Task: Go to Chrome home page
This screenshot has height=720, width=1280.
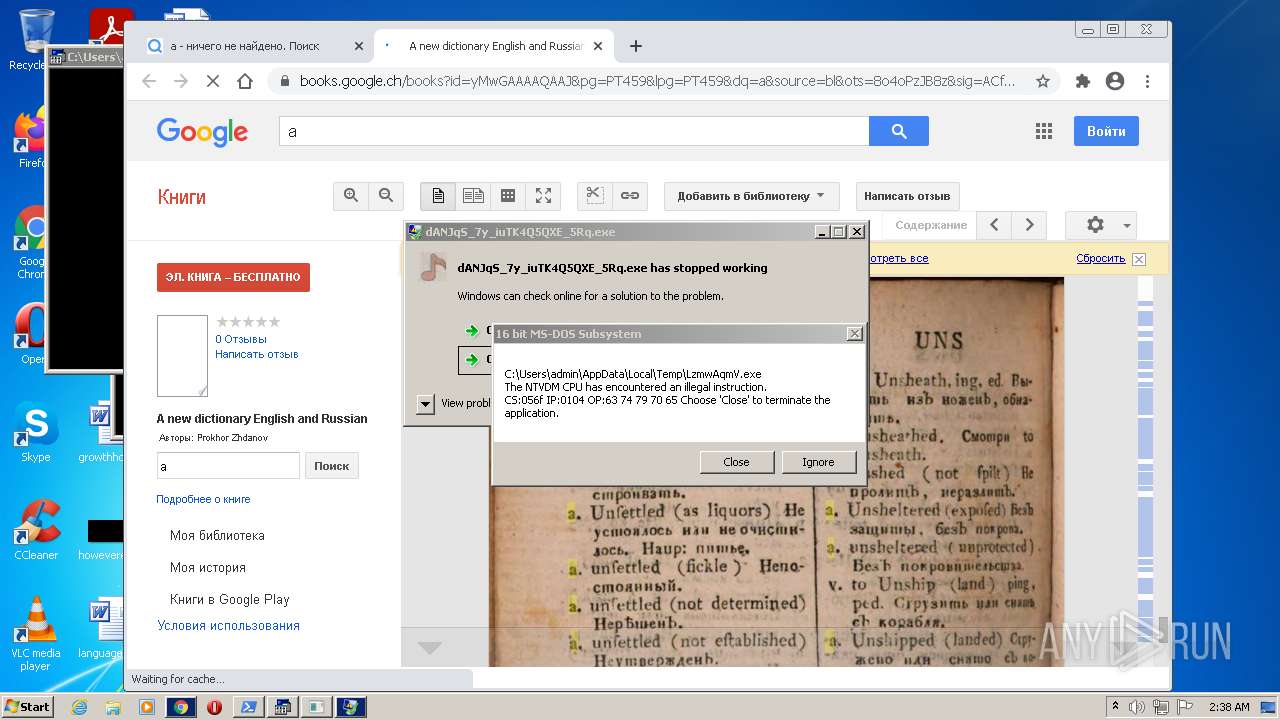Action: (245, 81)
